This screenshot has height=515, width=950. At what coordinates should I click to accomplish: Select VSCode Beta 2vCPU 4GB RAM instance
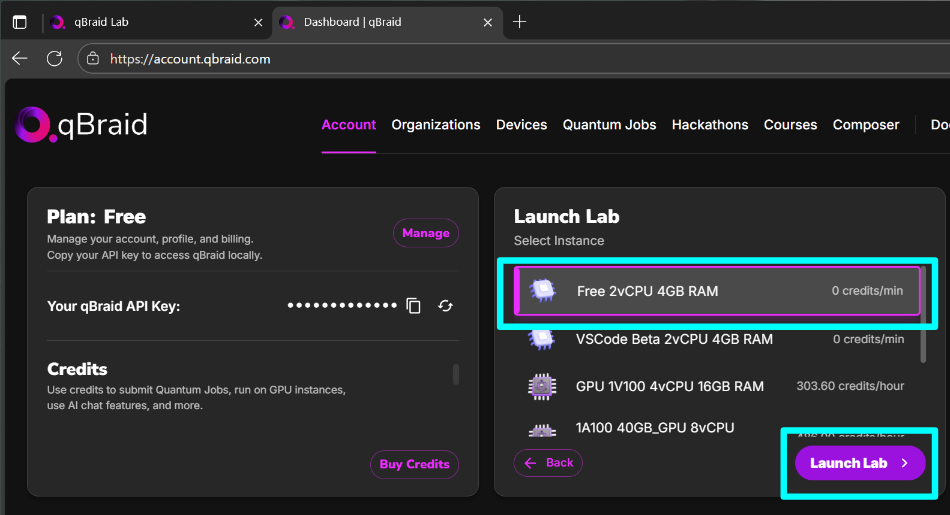coord(717,339)
